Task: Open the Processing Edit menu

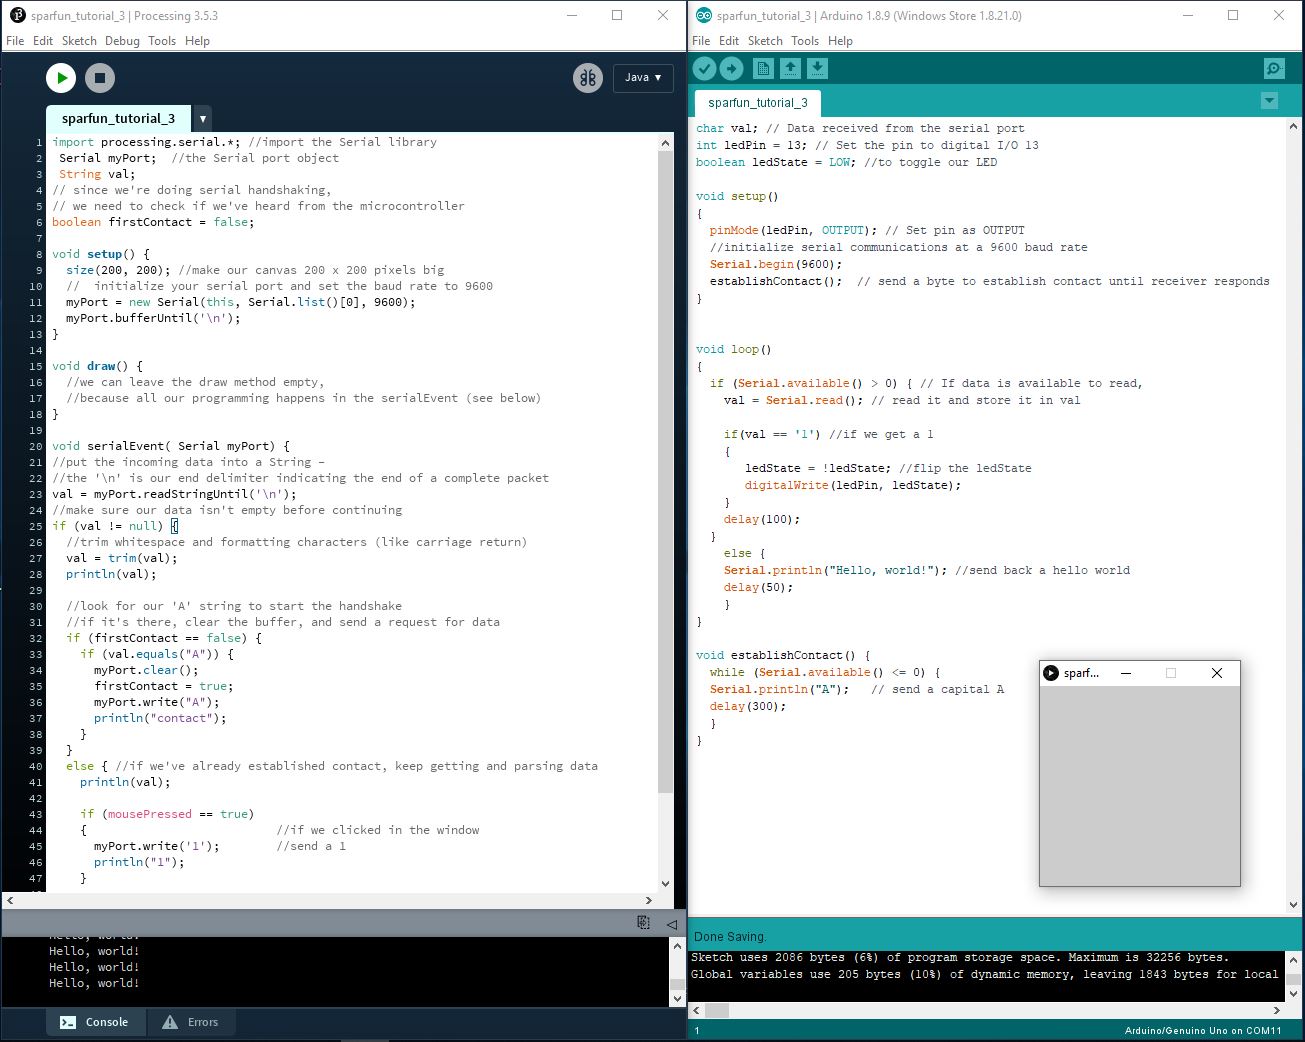Action: [43, 41]
